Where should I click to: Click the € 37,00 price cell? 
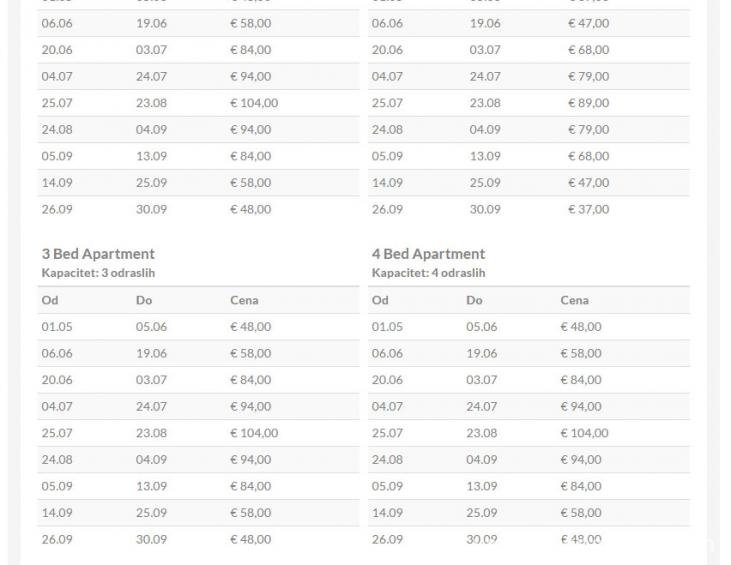tap(588, 210)
